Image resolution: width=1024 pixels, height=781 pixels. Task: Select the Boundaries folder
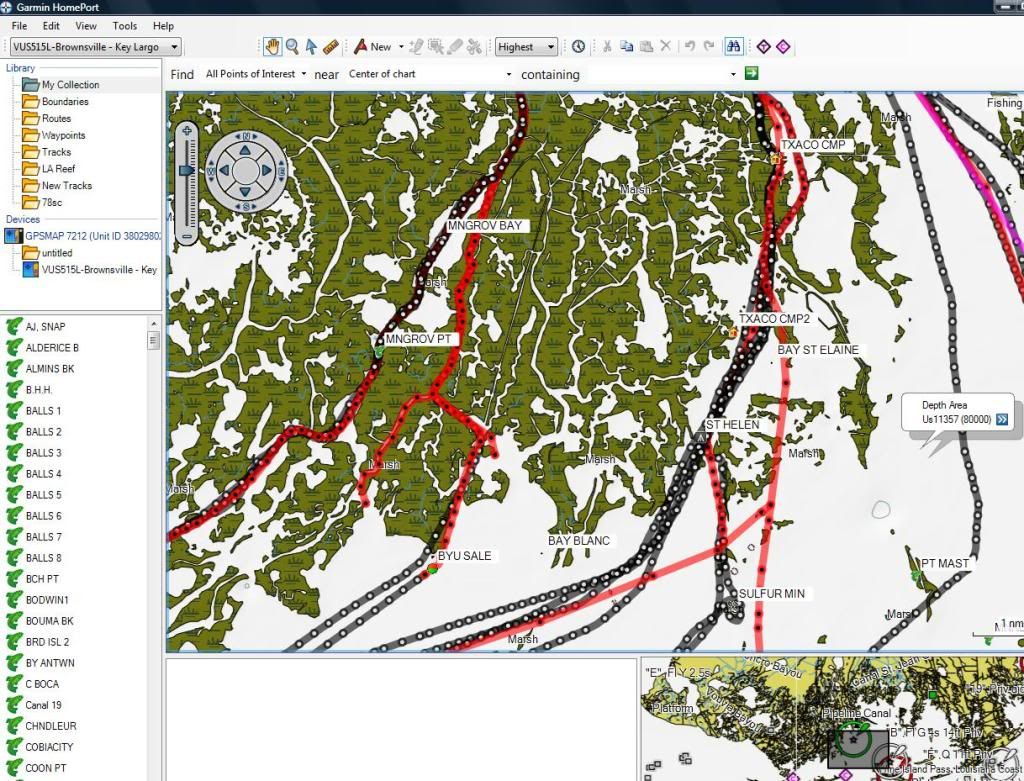tap(65, 101)
